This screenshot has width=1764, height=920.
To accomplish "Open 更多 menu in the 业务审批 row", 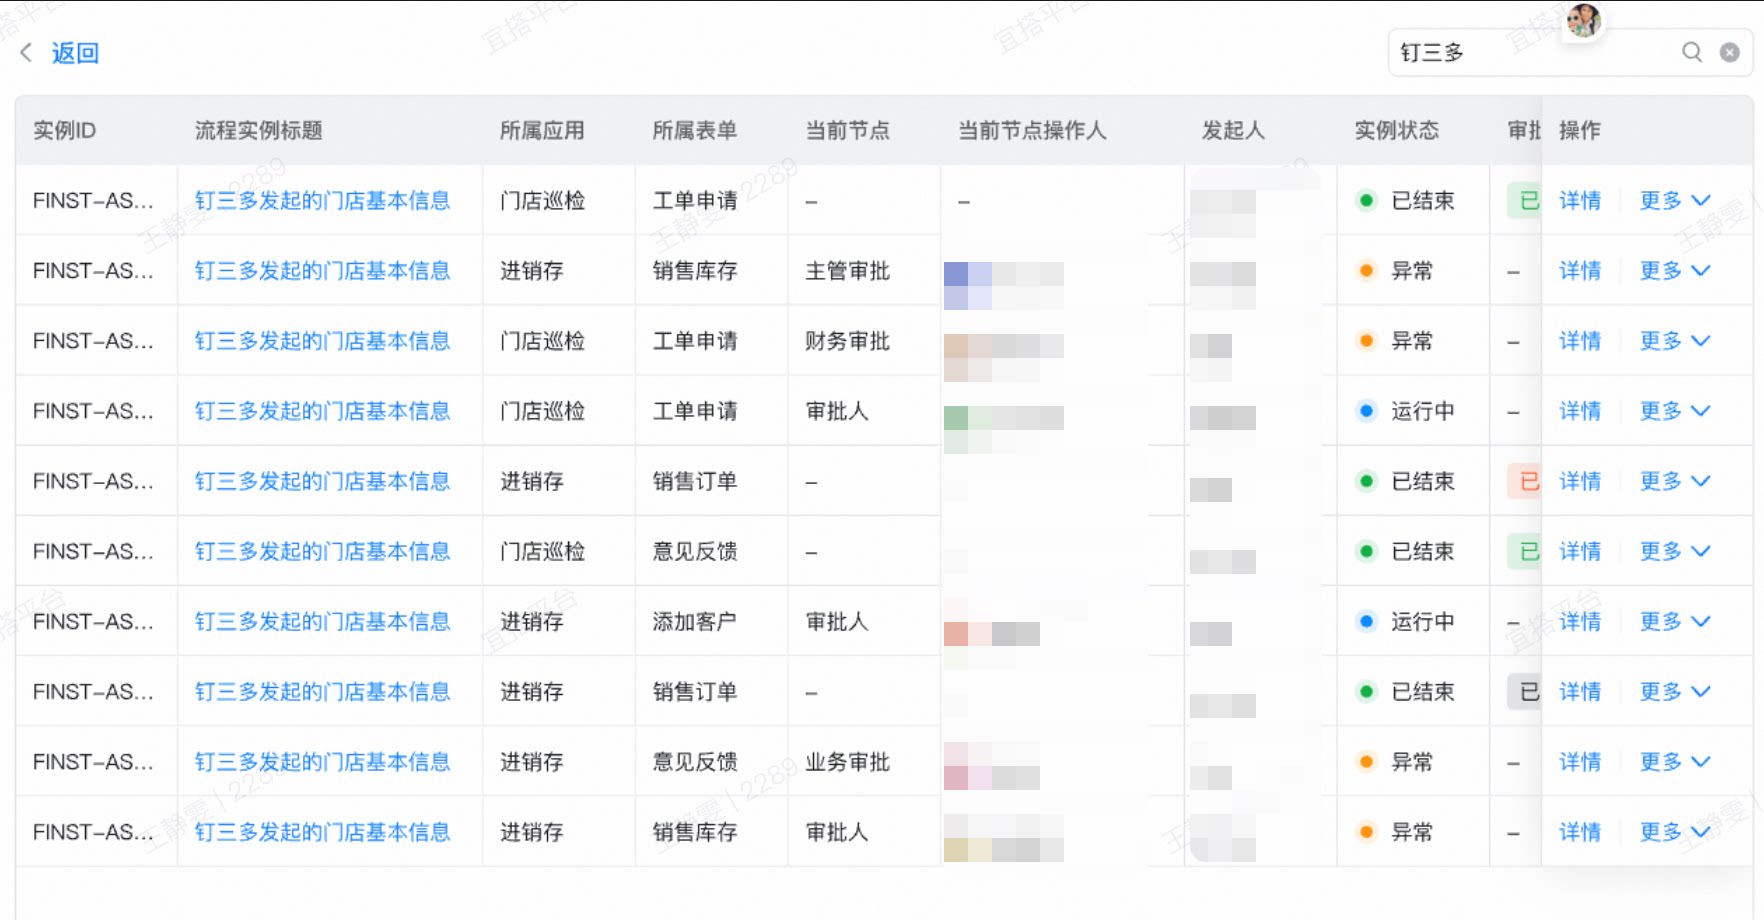I will tap(1675, 762).
